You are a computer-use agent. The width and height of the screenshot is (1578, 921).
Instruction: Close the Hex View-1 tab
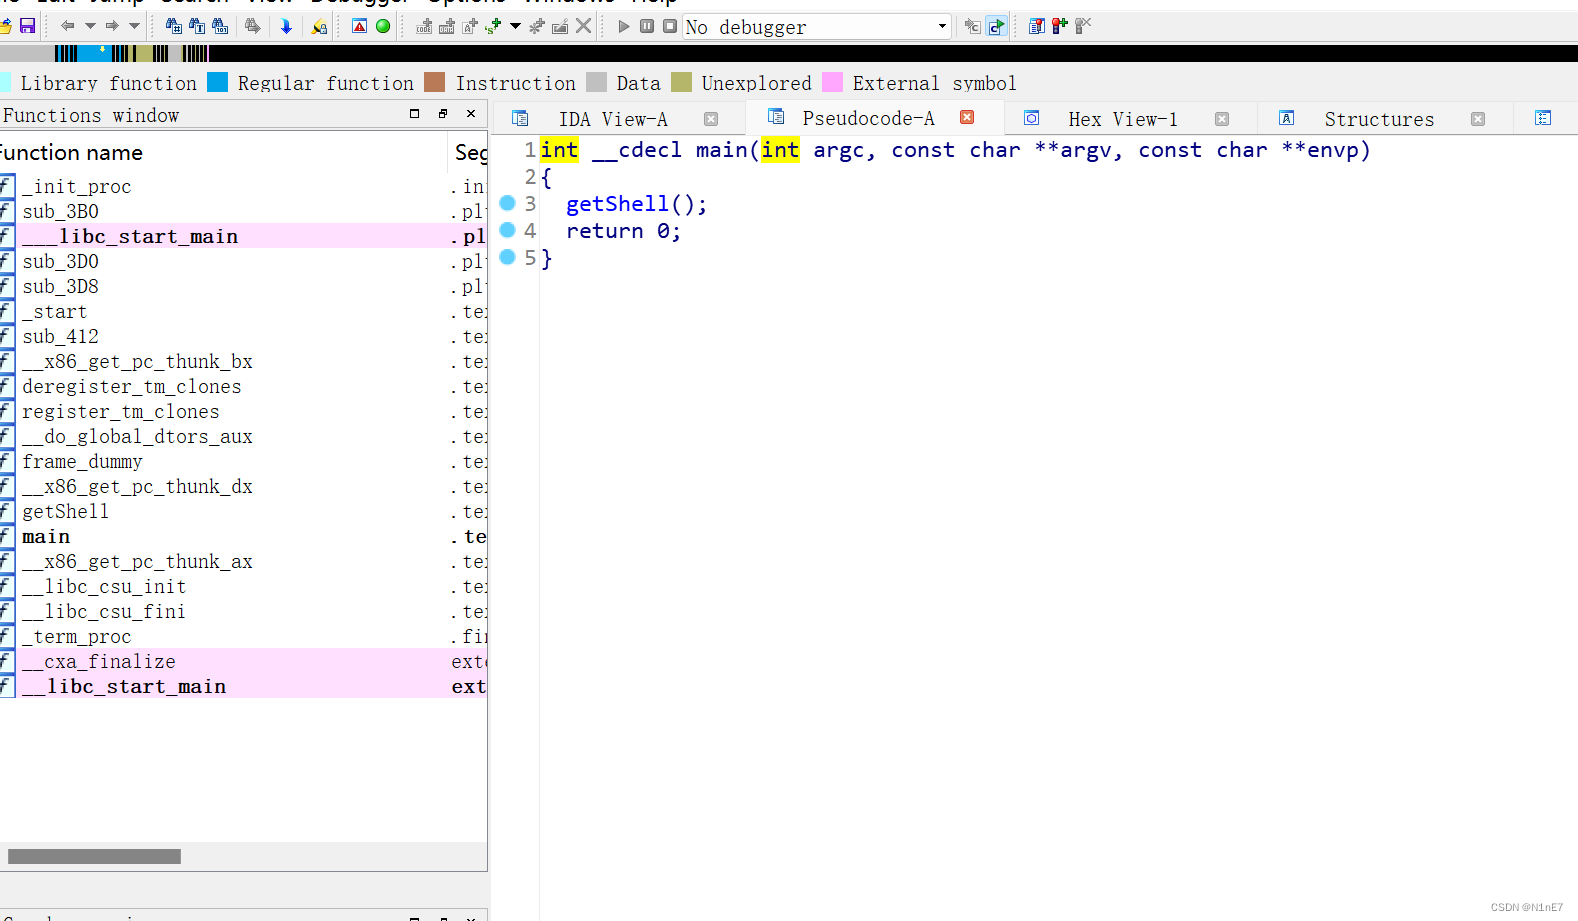pyautogui.click(x=1222, y=119)
